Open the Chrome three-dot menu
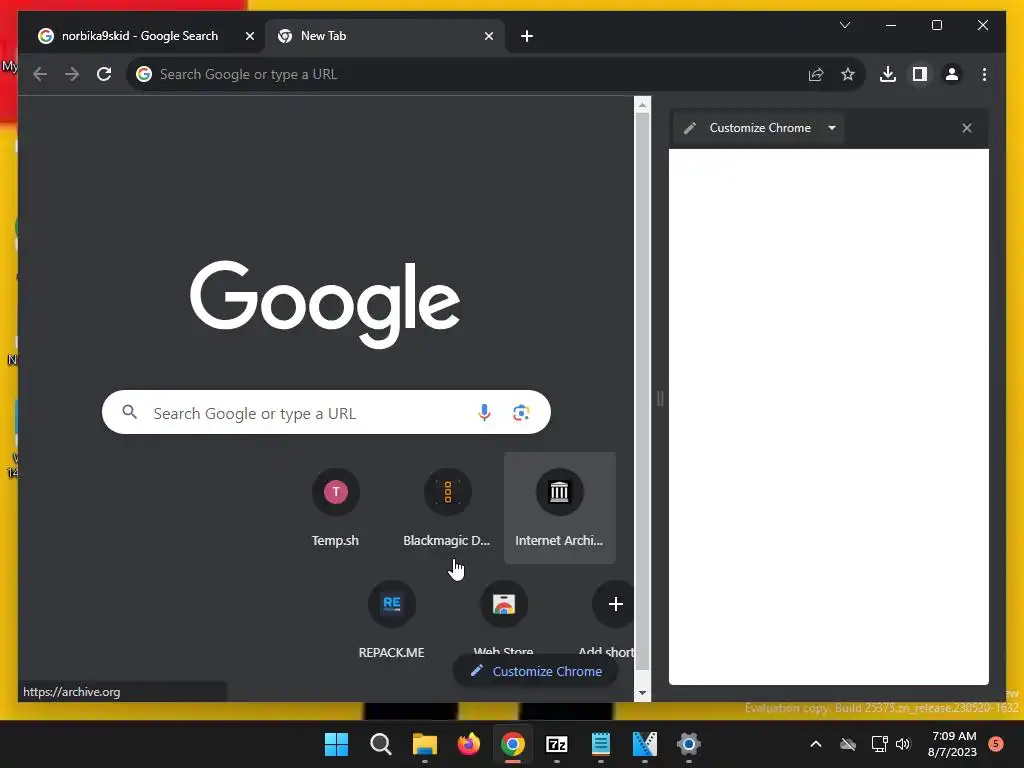The height and width of the screenshot is (768, 1024). tap(984, 74)
